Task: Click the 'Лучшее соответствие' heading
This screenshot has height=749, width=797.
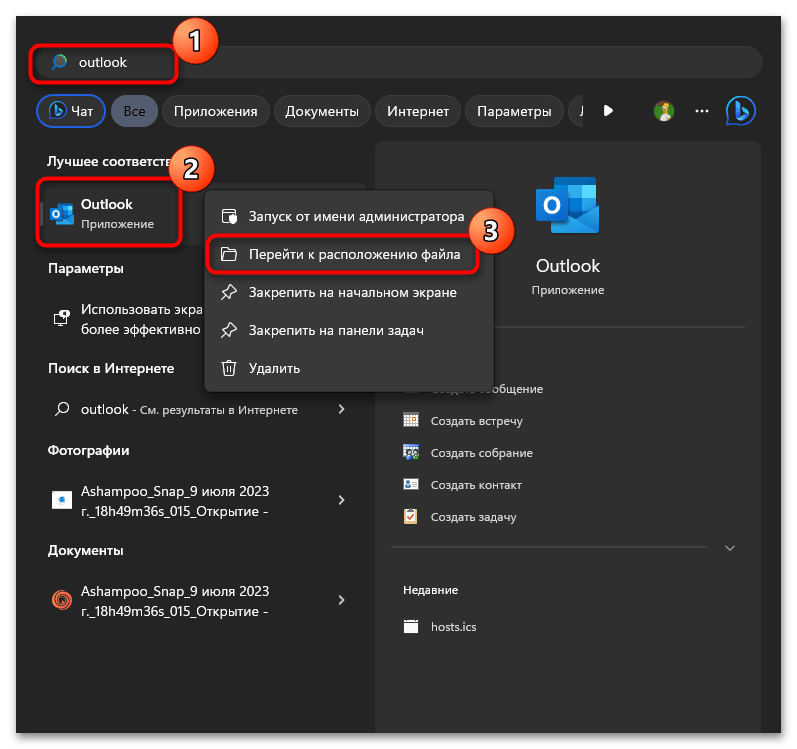Action: click(109, 162)
